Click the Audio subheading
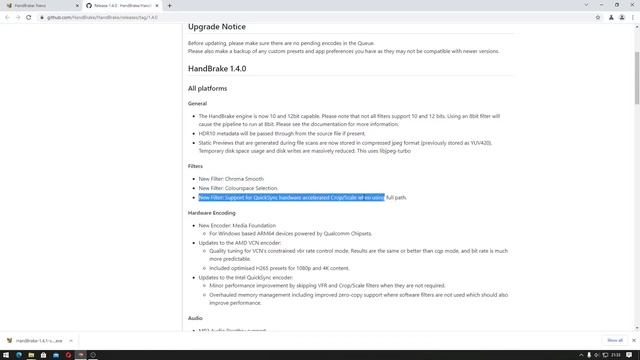 click(195, 318)
